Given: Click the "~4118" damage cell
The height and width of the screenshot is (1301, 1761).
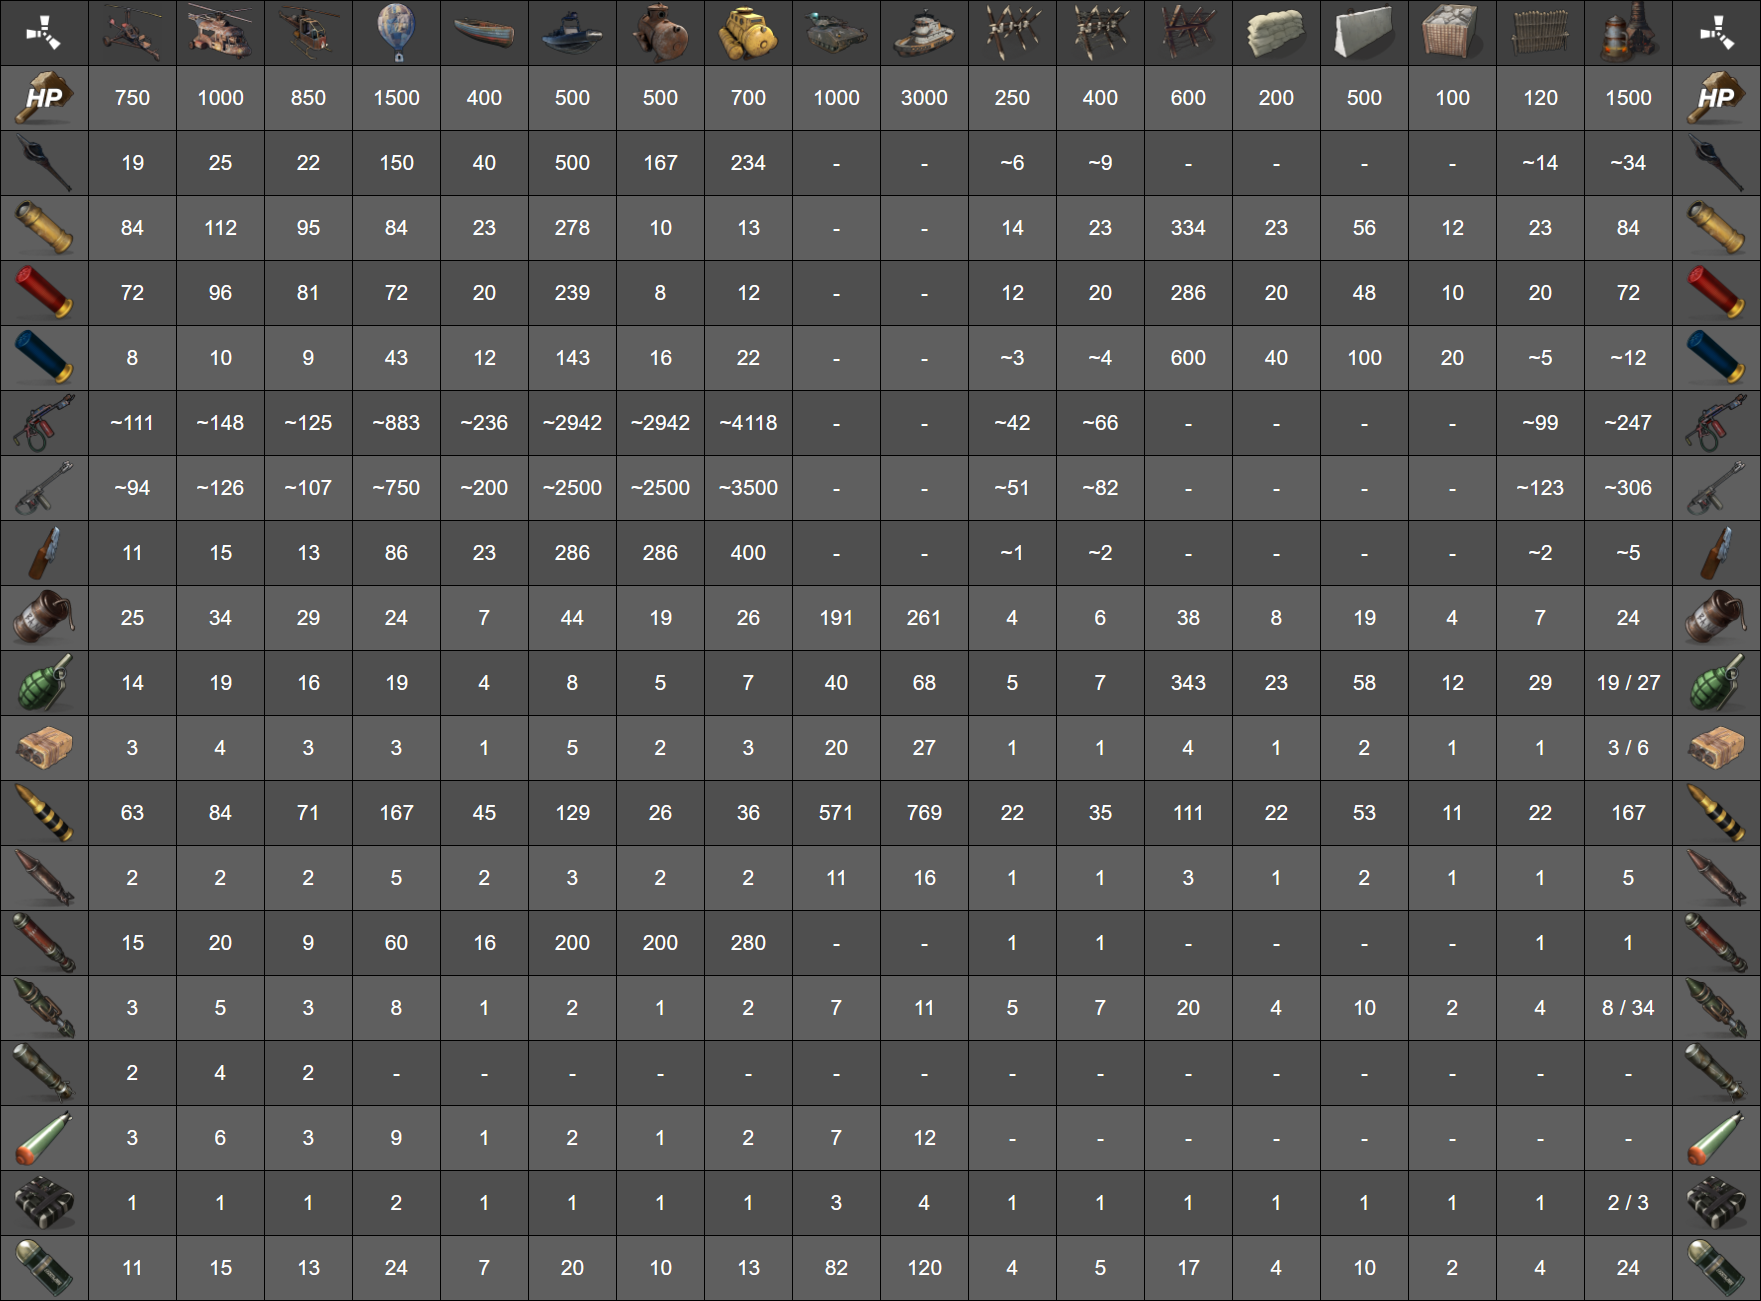Looking at the screenshot, I should point(748,423).
